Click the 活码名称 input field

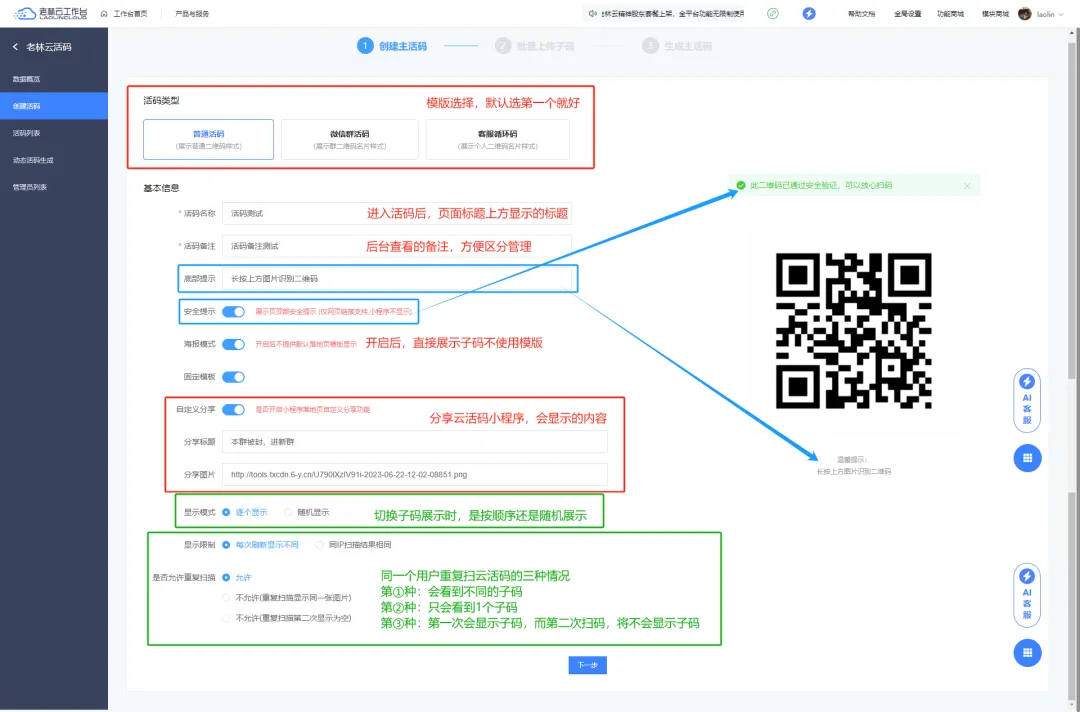(397, 213)
